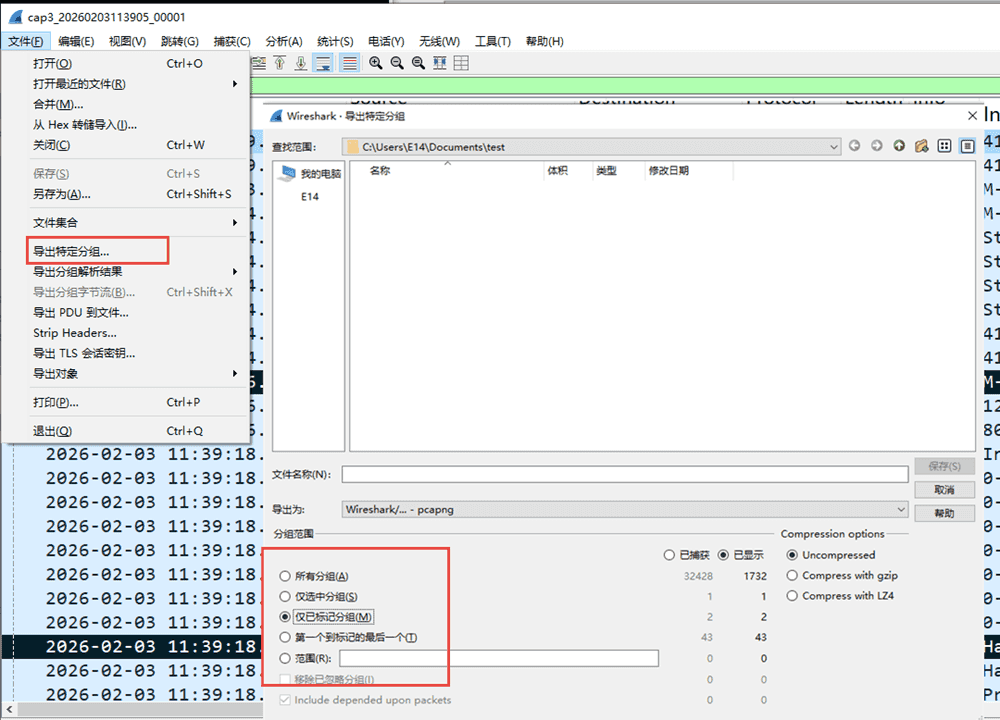1000x720 pixels.
Task: Open the 统计 menu in menu bar
Action: pos(334,41)
